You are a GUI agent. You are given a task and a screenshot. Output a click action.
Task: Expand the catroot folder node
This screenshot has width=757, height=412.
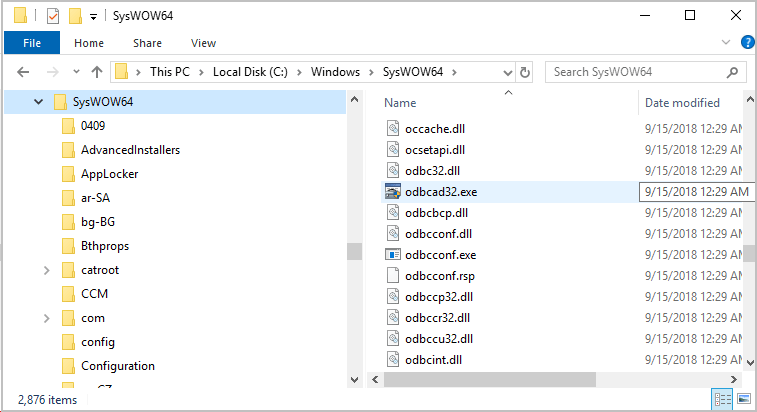coord(46,270)
